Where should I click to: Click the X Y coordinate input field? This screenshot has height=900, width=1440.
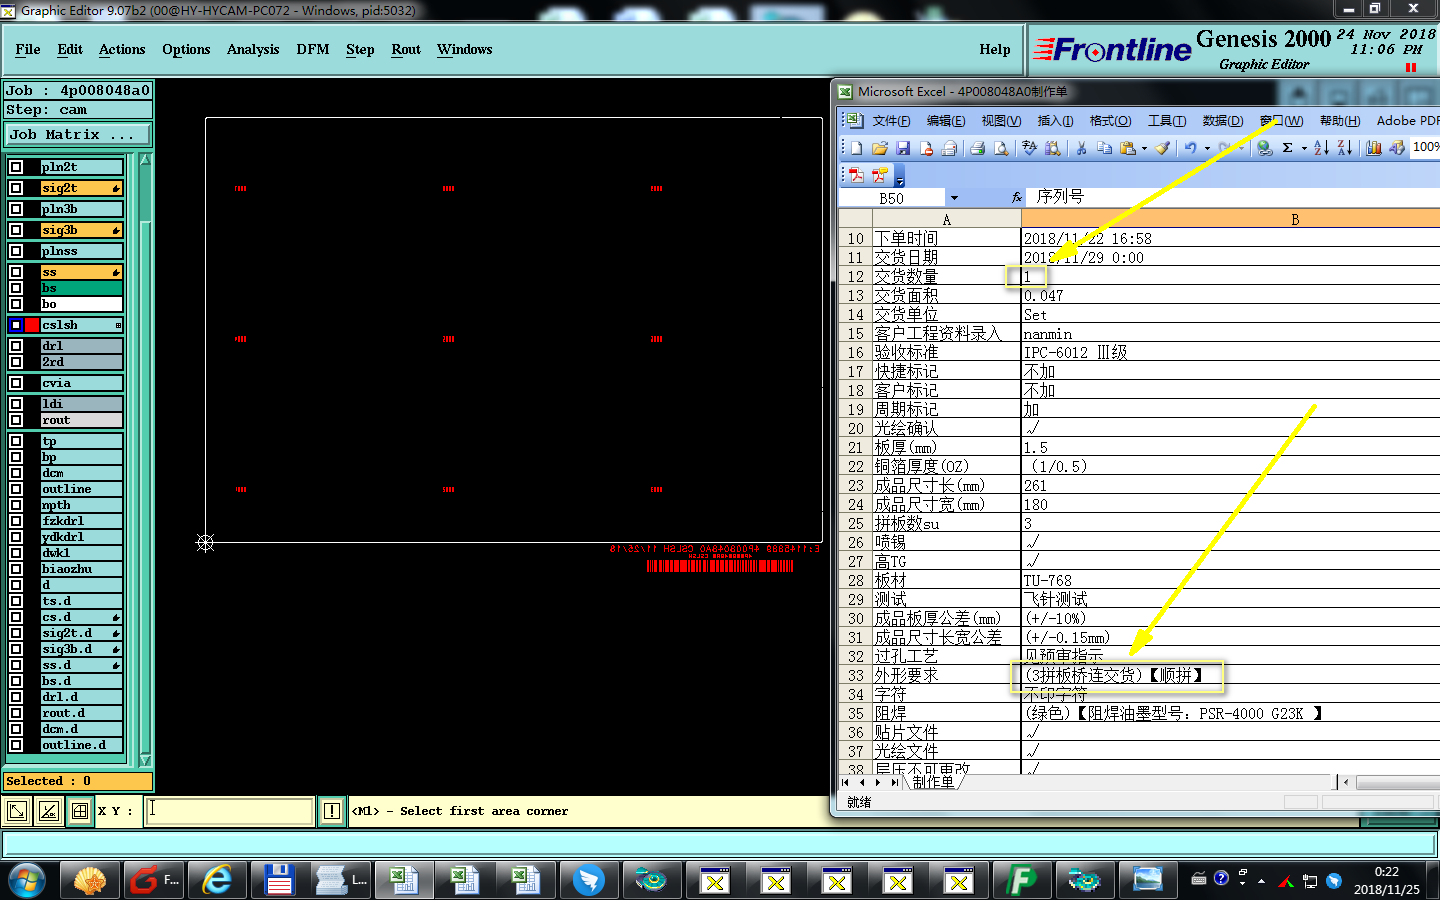tap(230, 811)
